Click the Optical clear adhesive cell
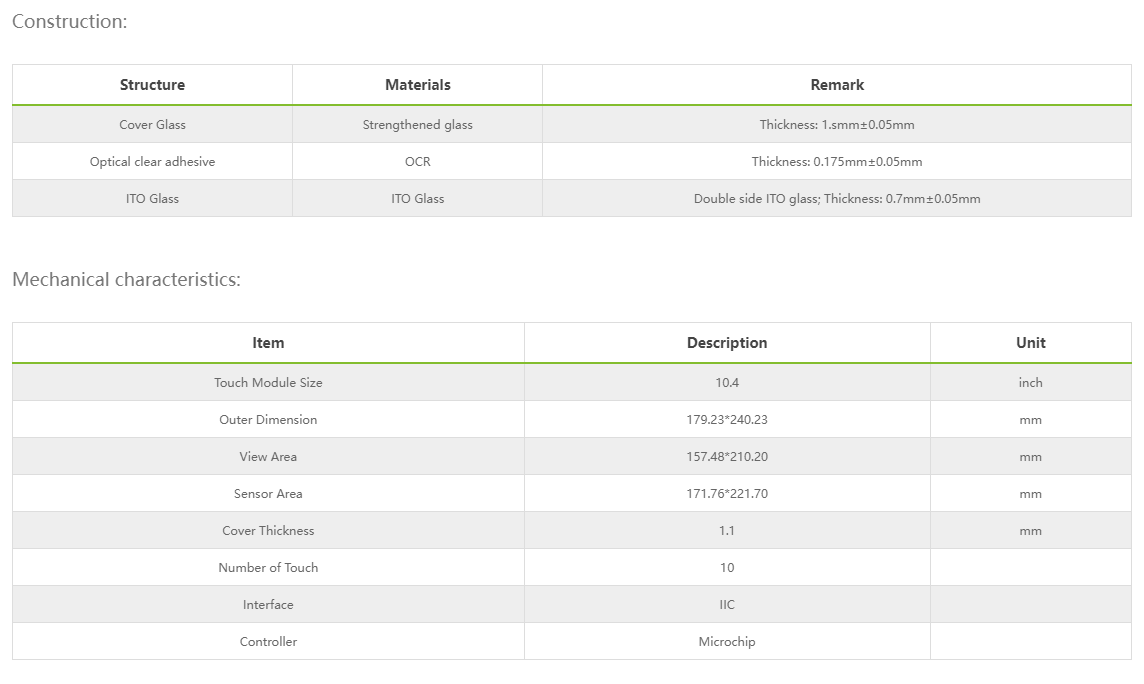The height and width of the screenshot is (684, 1144). pos(152,162)
